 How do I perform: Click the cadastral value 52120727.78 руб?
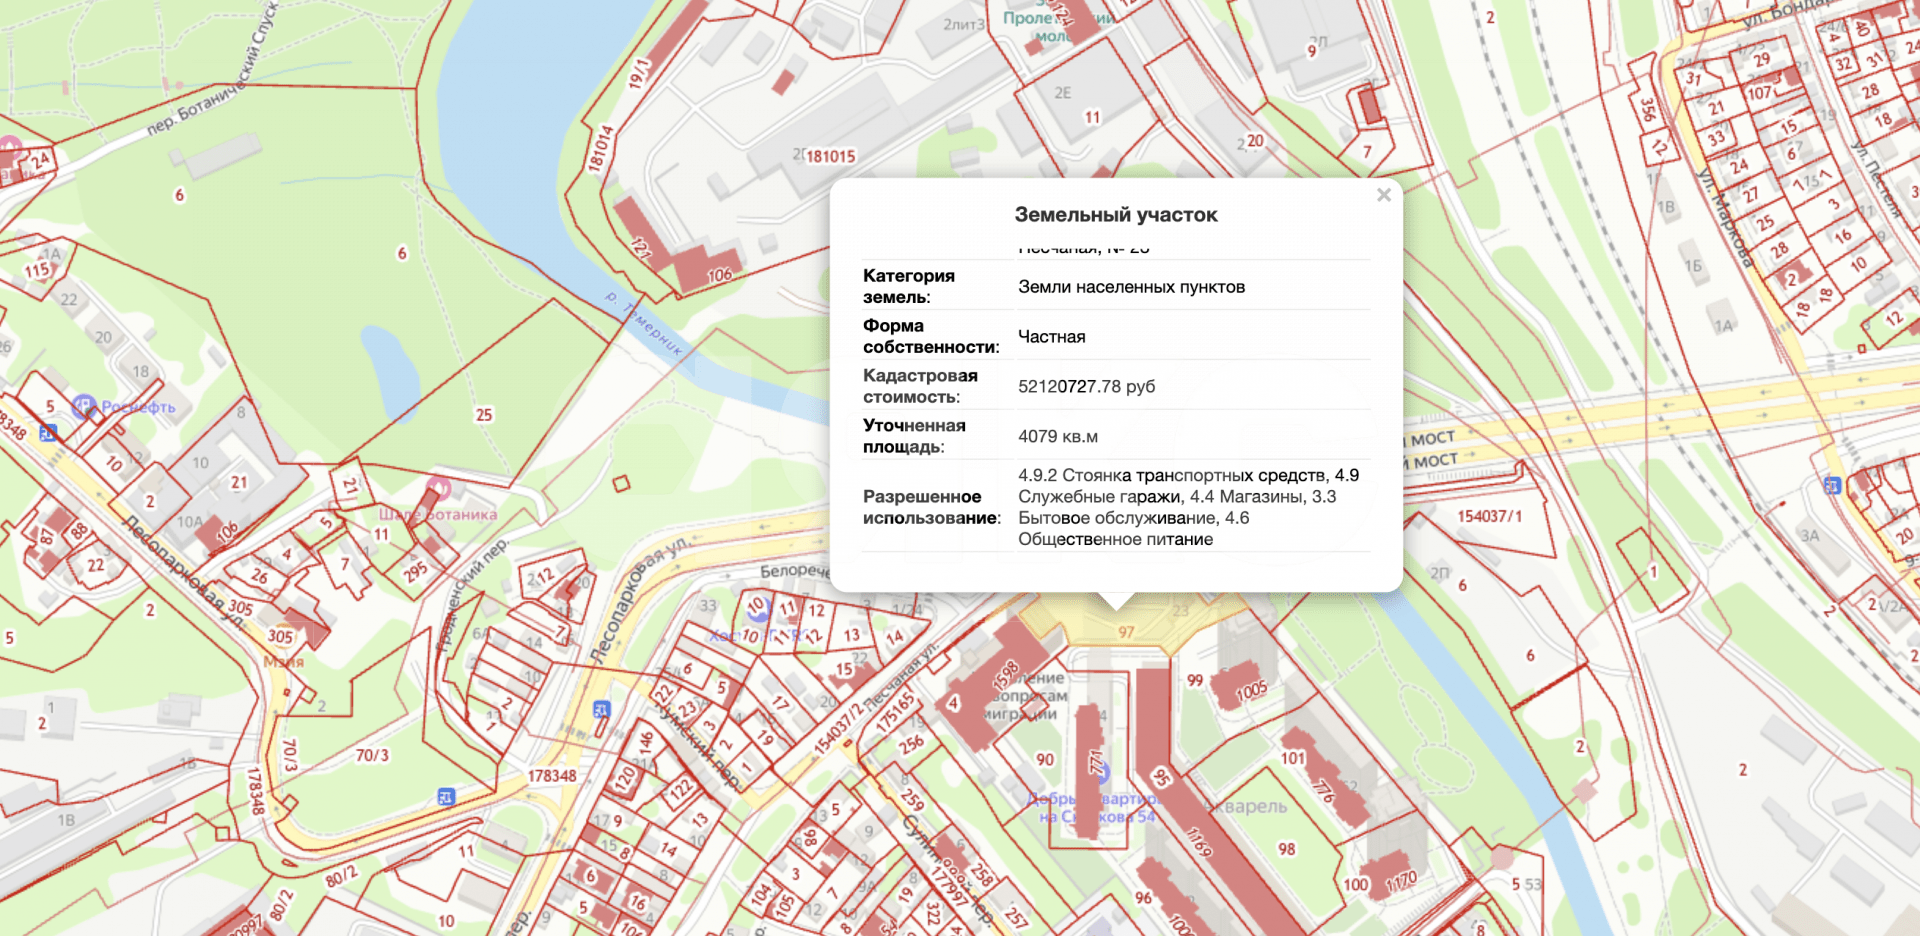(x=1086, y=387)
